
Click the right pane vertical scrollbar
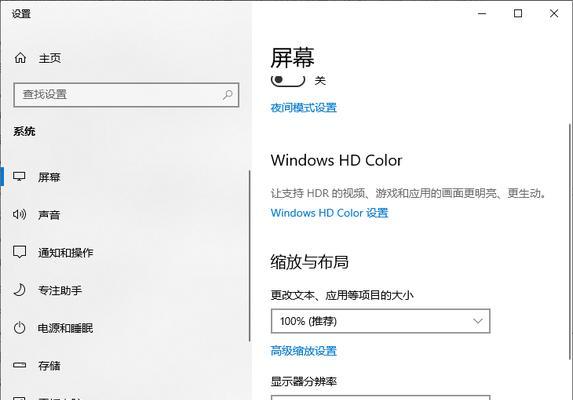pyautogui.click(x=570, y=242)
